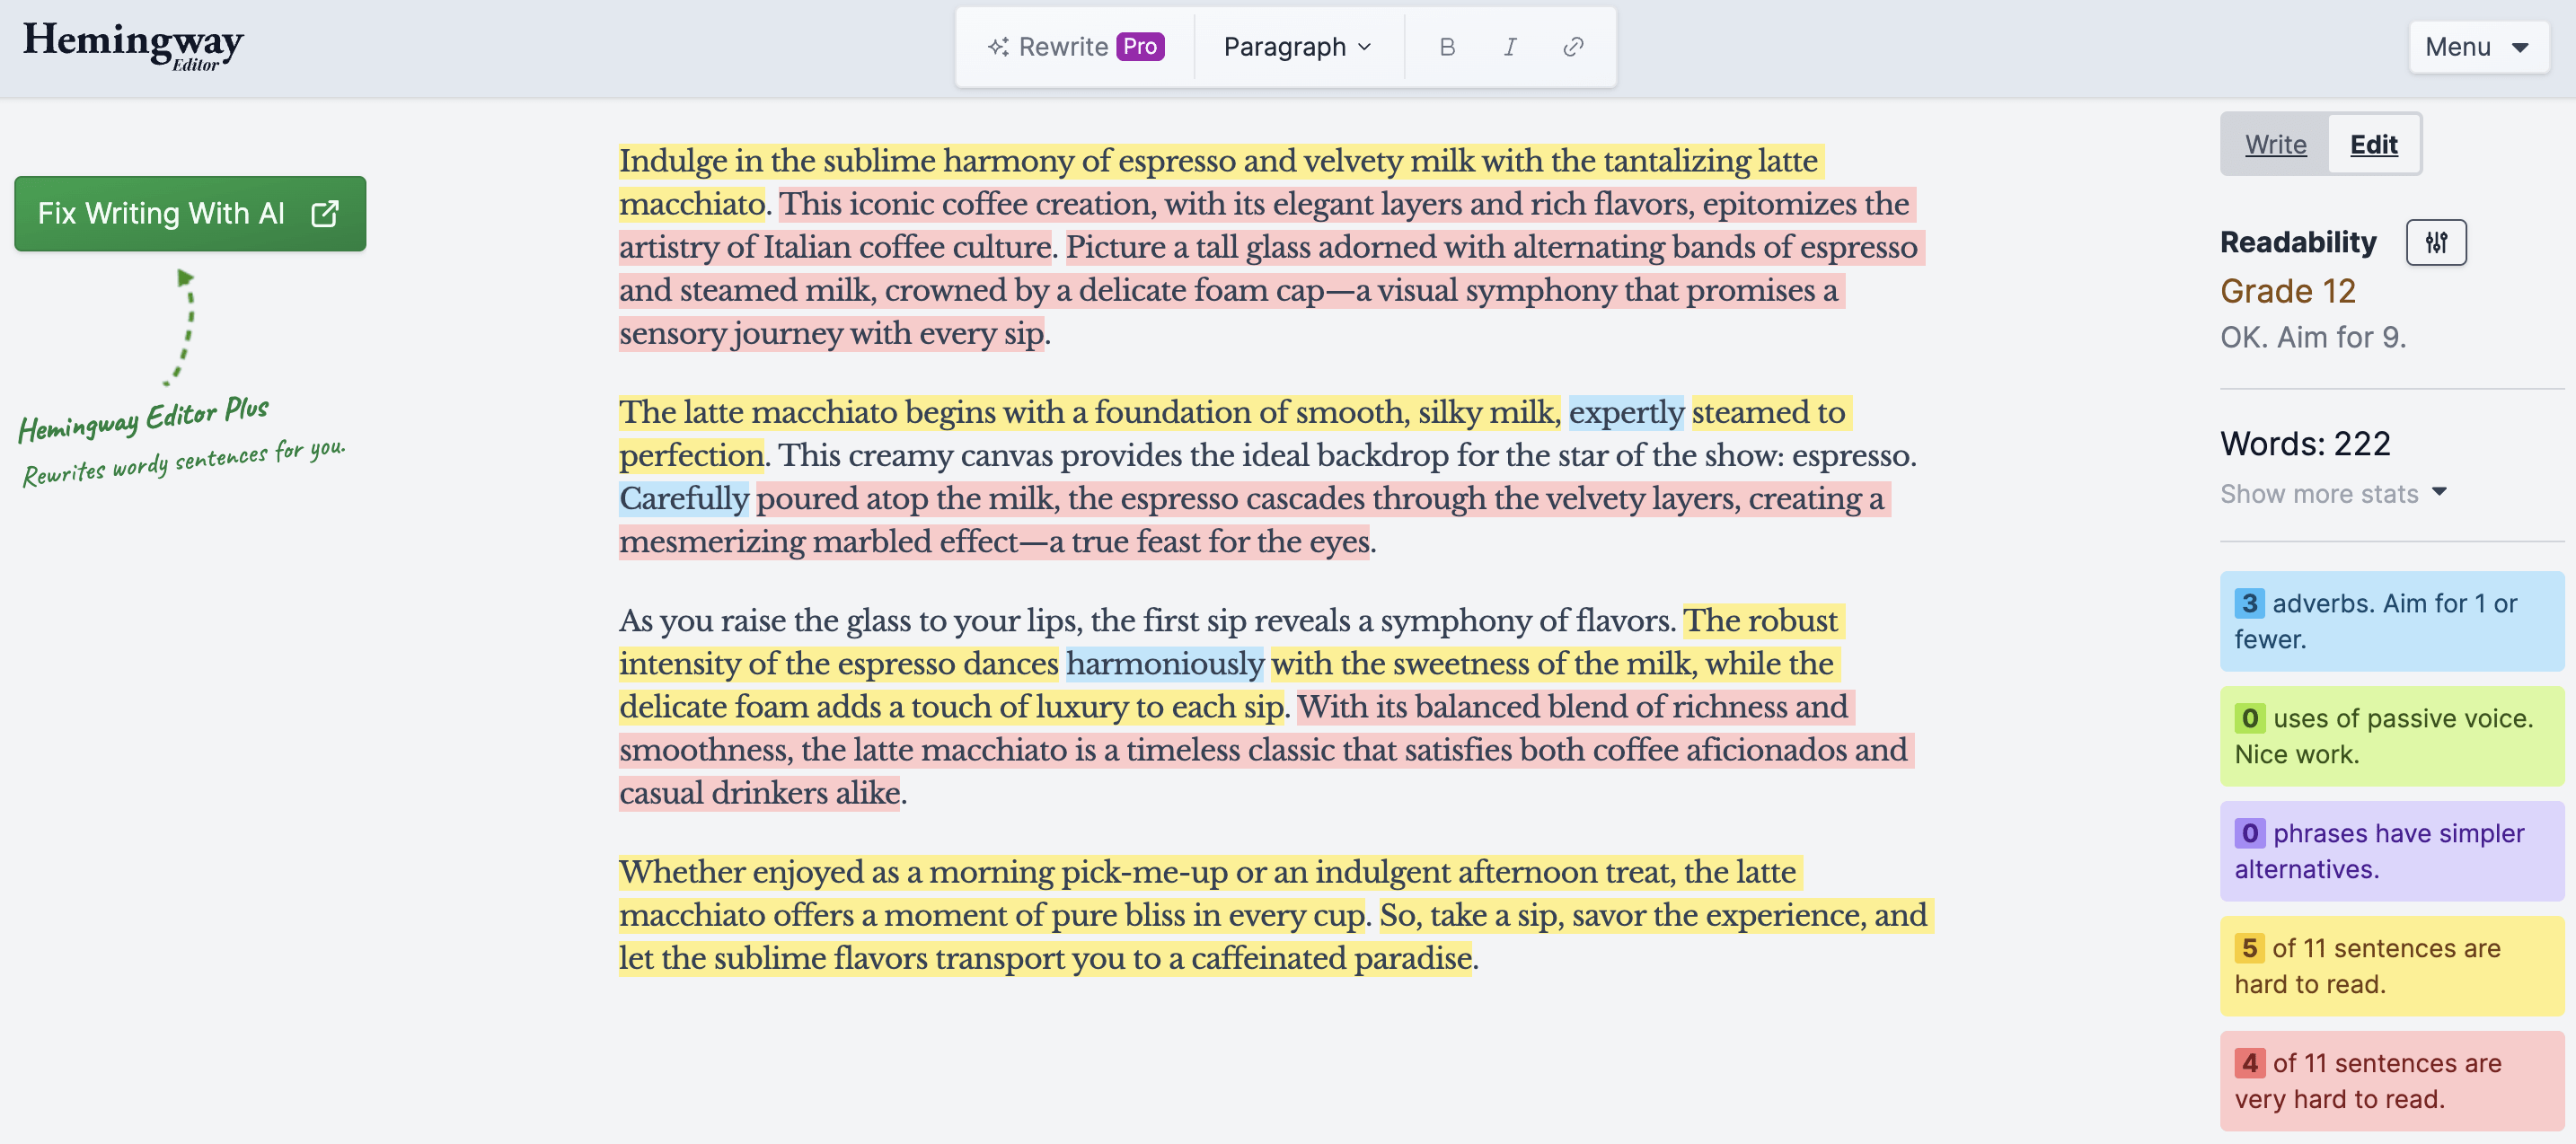This screenshot has height=1144, width=2576.
Task: Click the sentence starting 'This creamy canvas'
Action: click(x=1347, y=455)
